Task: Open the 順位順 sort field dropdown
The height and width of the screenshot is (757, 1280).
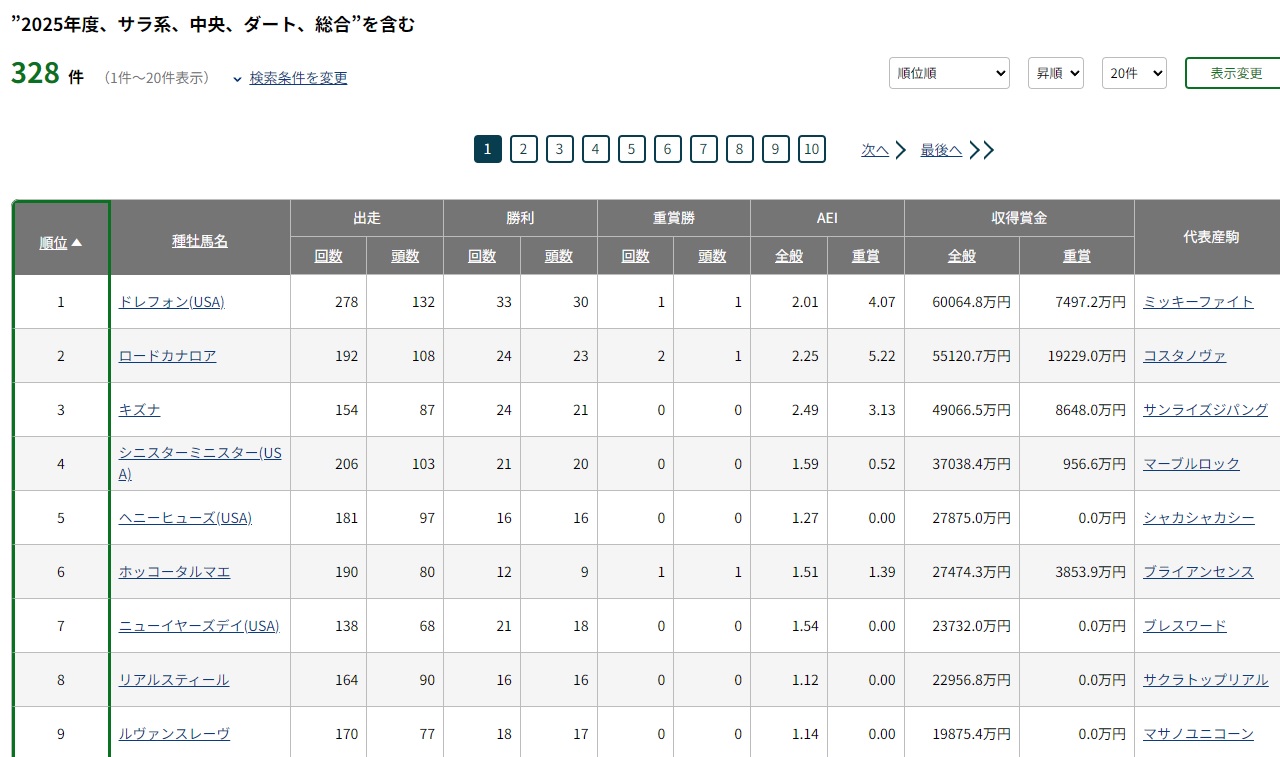Action: pyautogui.click(x=948, y=73)
